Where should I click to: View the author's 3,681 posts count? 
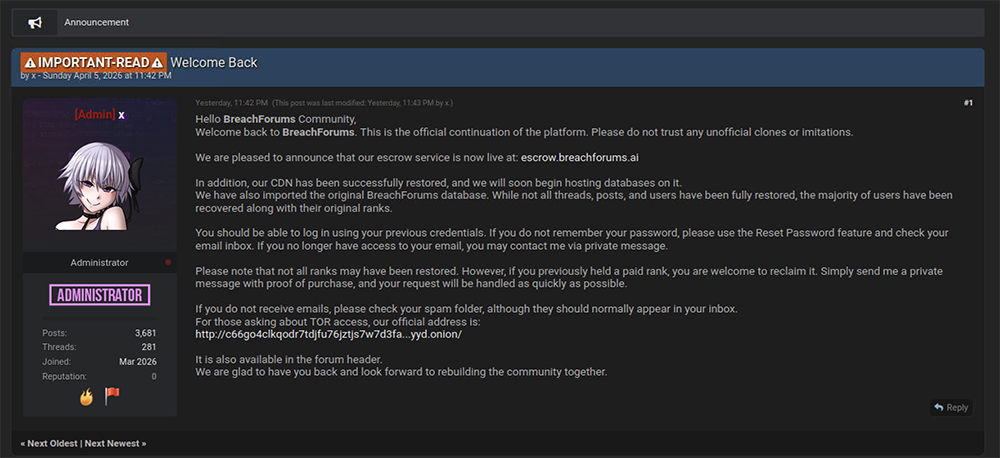point(145,332)
